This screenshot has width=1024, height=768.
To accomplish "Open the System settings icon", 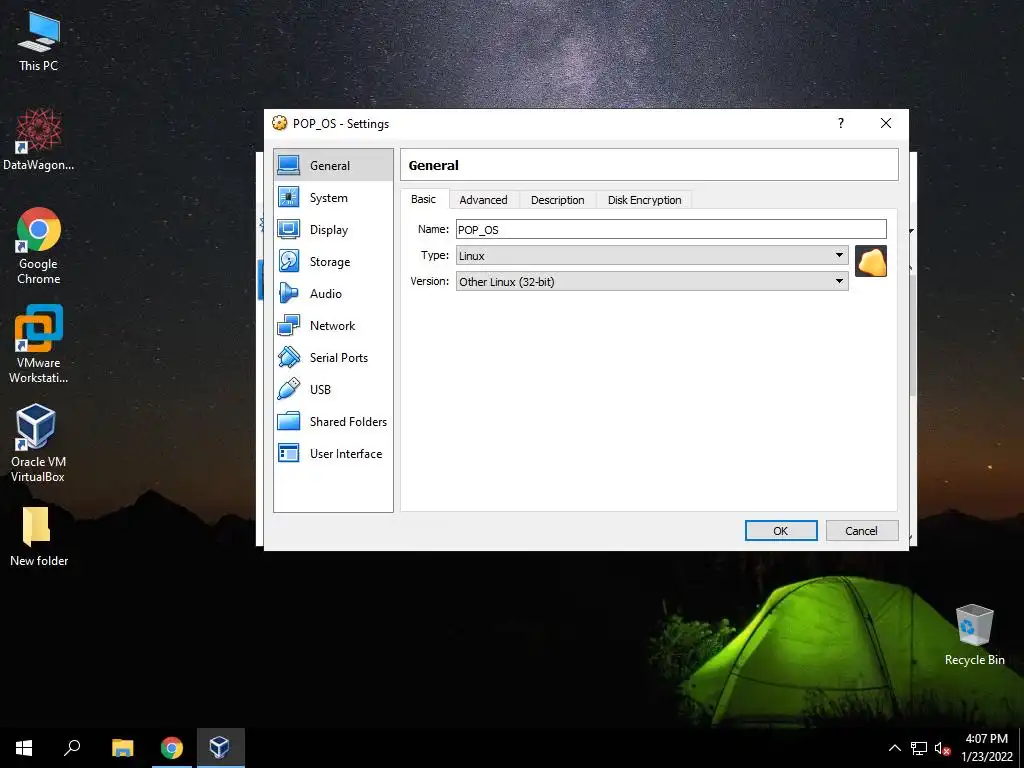I will pyautogui.click(x=288, y=197).
